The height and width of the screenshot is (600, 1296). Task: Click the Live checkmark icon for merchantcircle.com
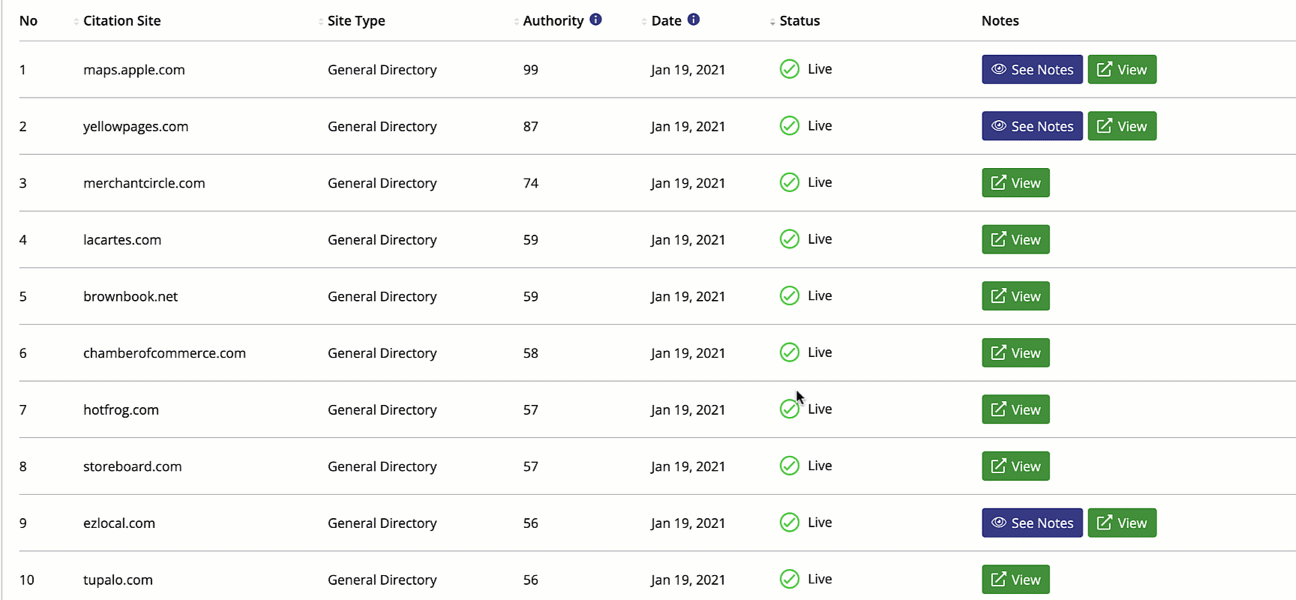789,183
